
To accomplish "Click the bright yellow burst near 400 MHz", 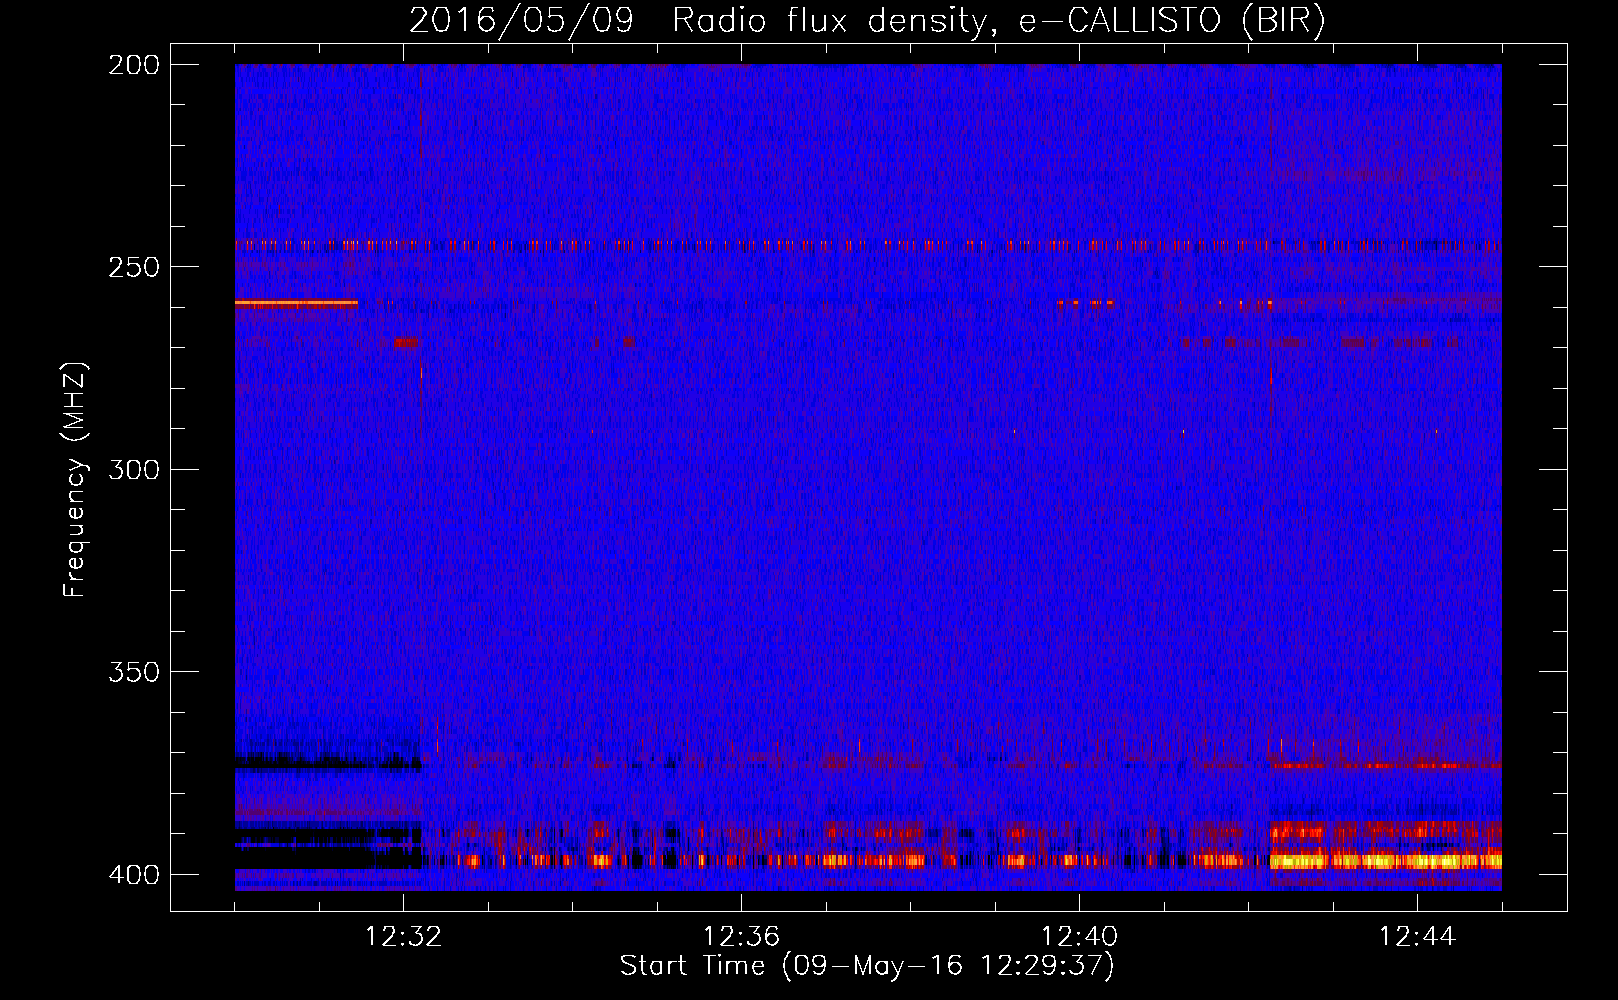I will tap(1386, 860).
